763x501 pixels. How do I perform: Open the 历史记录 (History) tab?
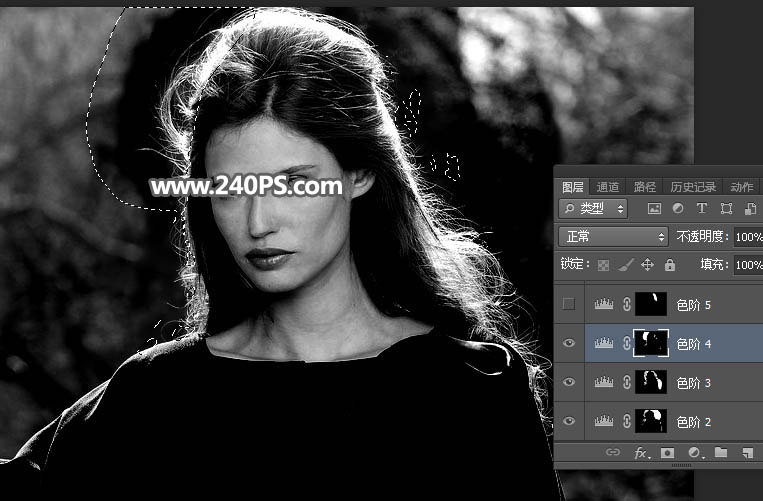pos(693,187)
